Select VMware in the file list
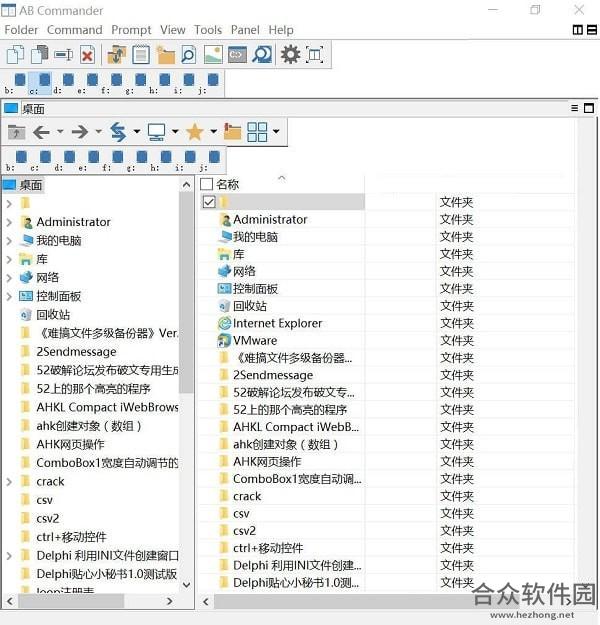This screenshot has width=600, height=625. [255, 341]
